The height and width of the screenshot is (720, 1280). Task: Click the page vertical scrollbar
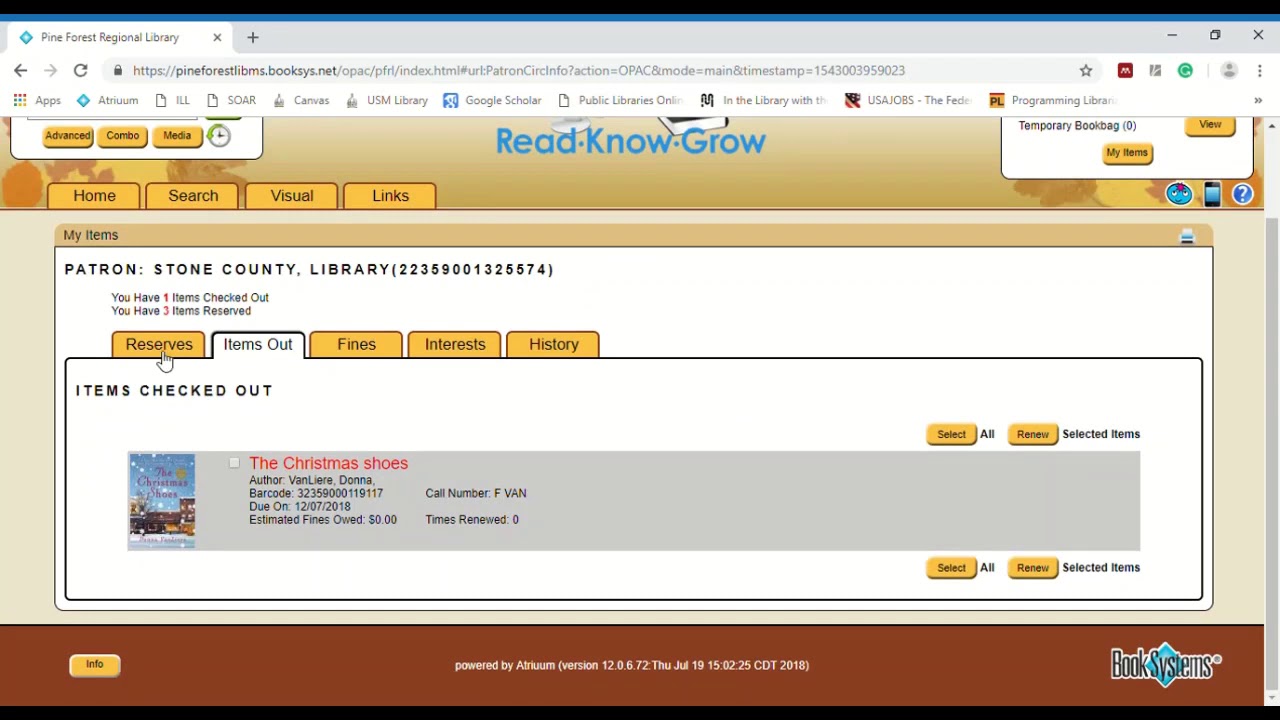click(1272, 455)
